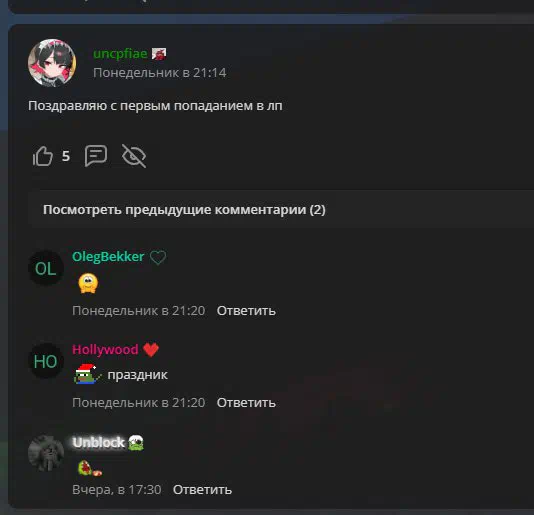Image resolution: width=534 pixels, height=515 pixels.
Task: Click the outline heart beside OlegBekker
Action: [158, 257]
